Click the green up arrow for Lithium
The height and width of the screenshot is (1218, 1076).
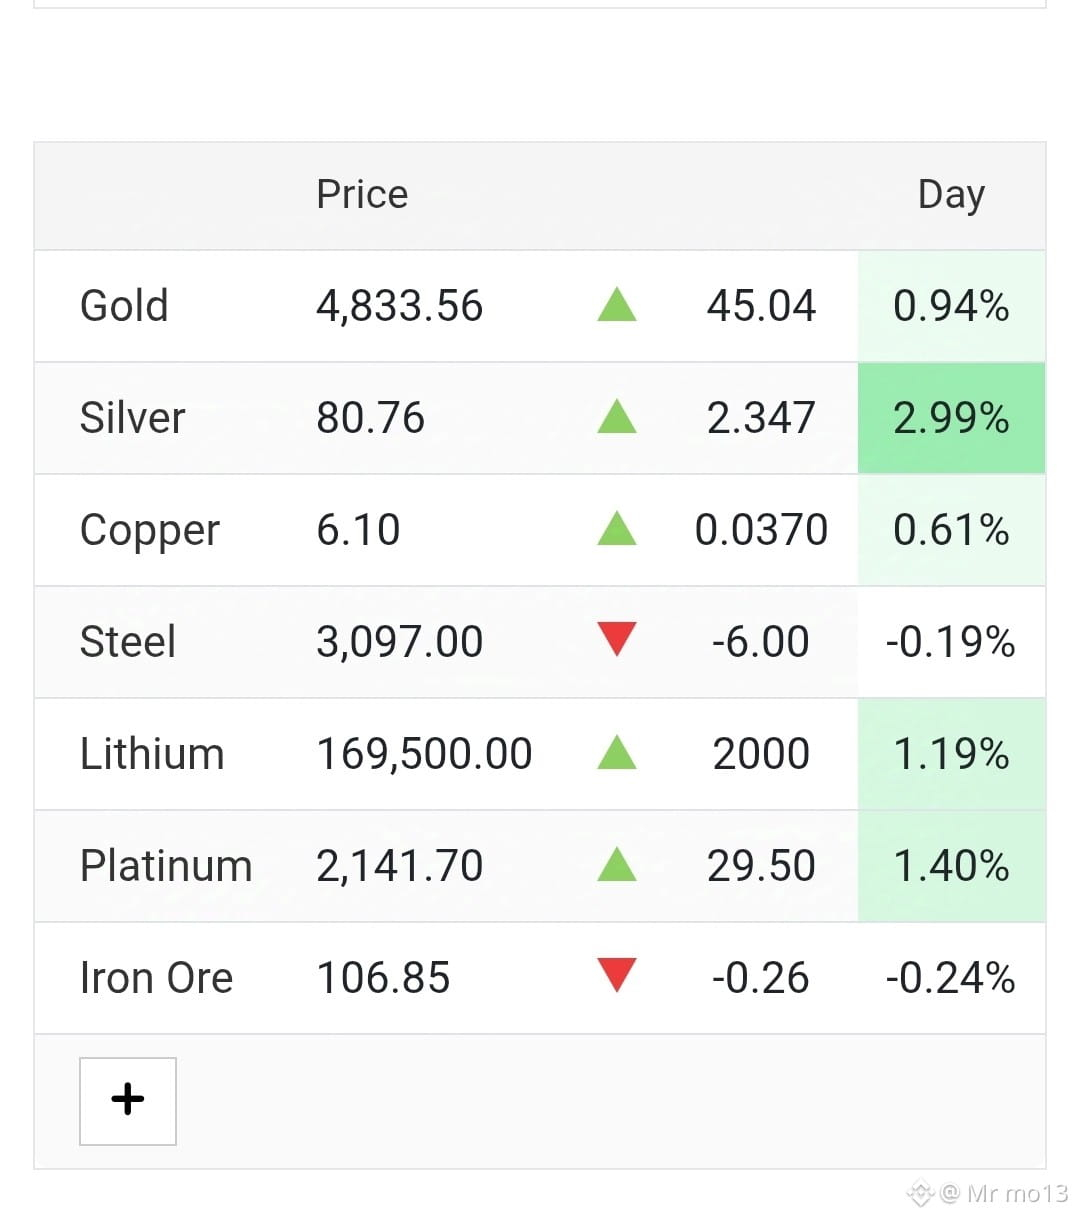(617, 753)
